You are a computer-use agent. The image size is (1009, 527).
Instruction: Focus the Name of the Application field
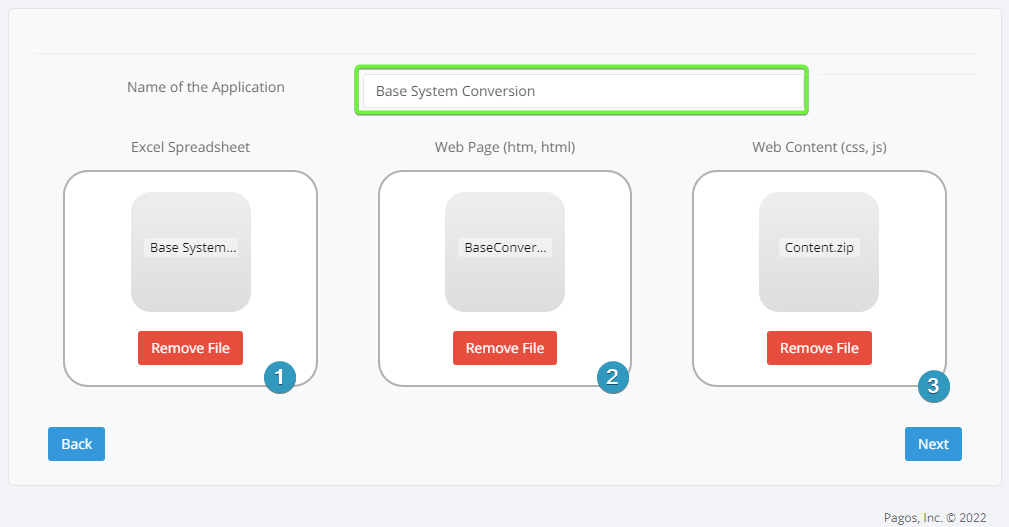point(581,91)
